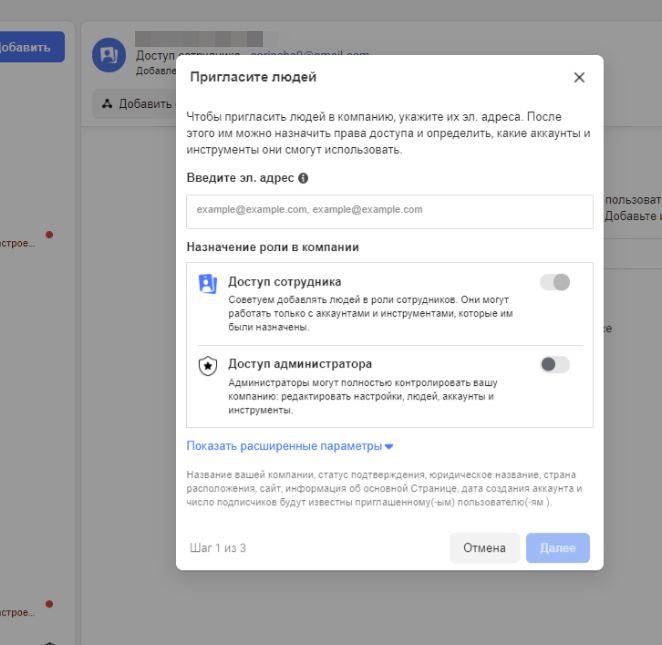Click the upper red status dot in sidebar
This screenshot has width=662, height=645.
tap(49, 235)
